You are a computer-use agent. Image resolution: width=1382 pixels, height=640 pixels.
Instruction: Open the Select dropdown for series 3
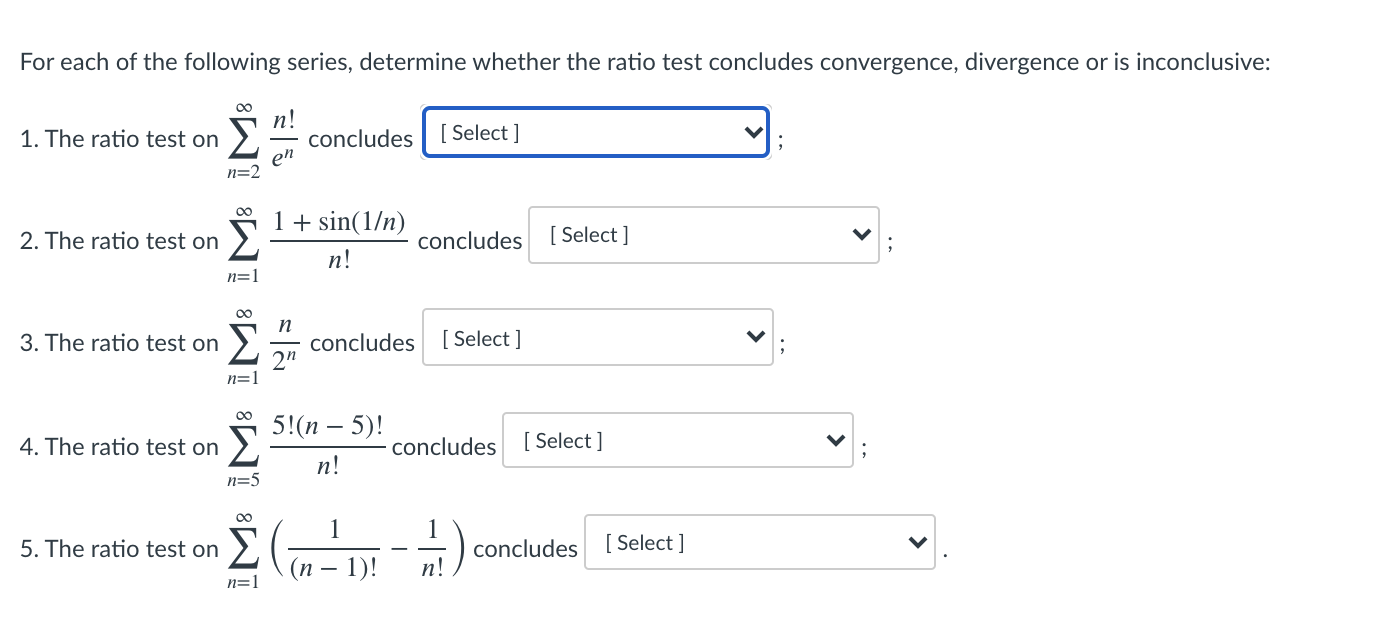click(x=598, y=338)
